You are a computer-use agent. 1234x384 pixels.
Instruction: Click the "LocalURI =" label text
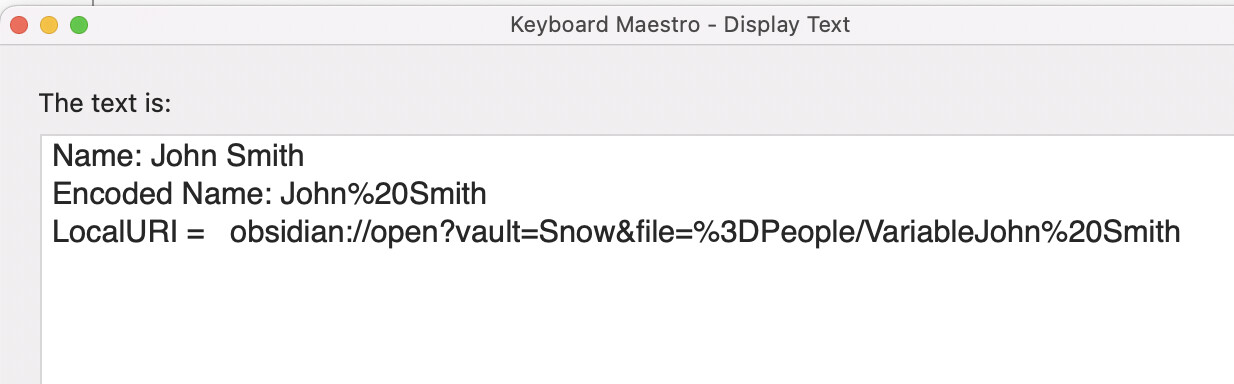(x=128, y=231)
